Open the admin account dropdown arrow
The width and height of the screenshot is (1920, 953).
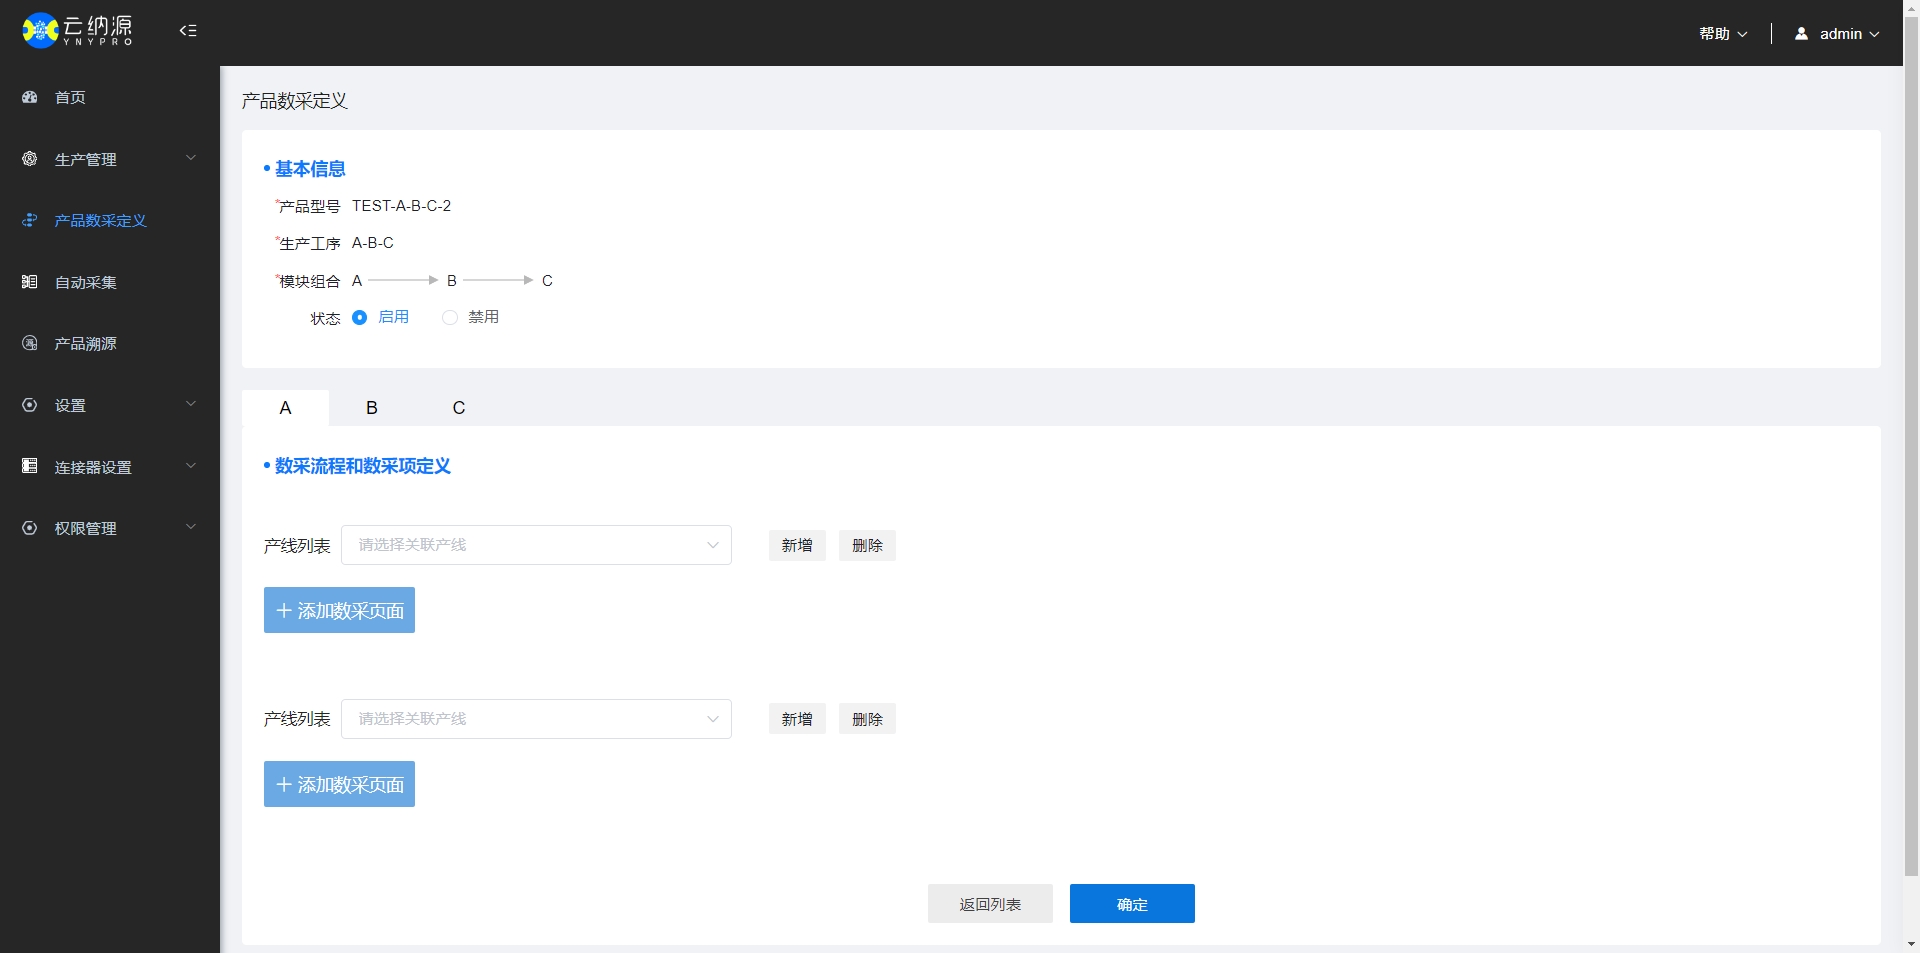click(1875, 35)
